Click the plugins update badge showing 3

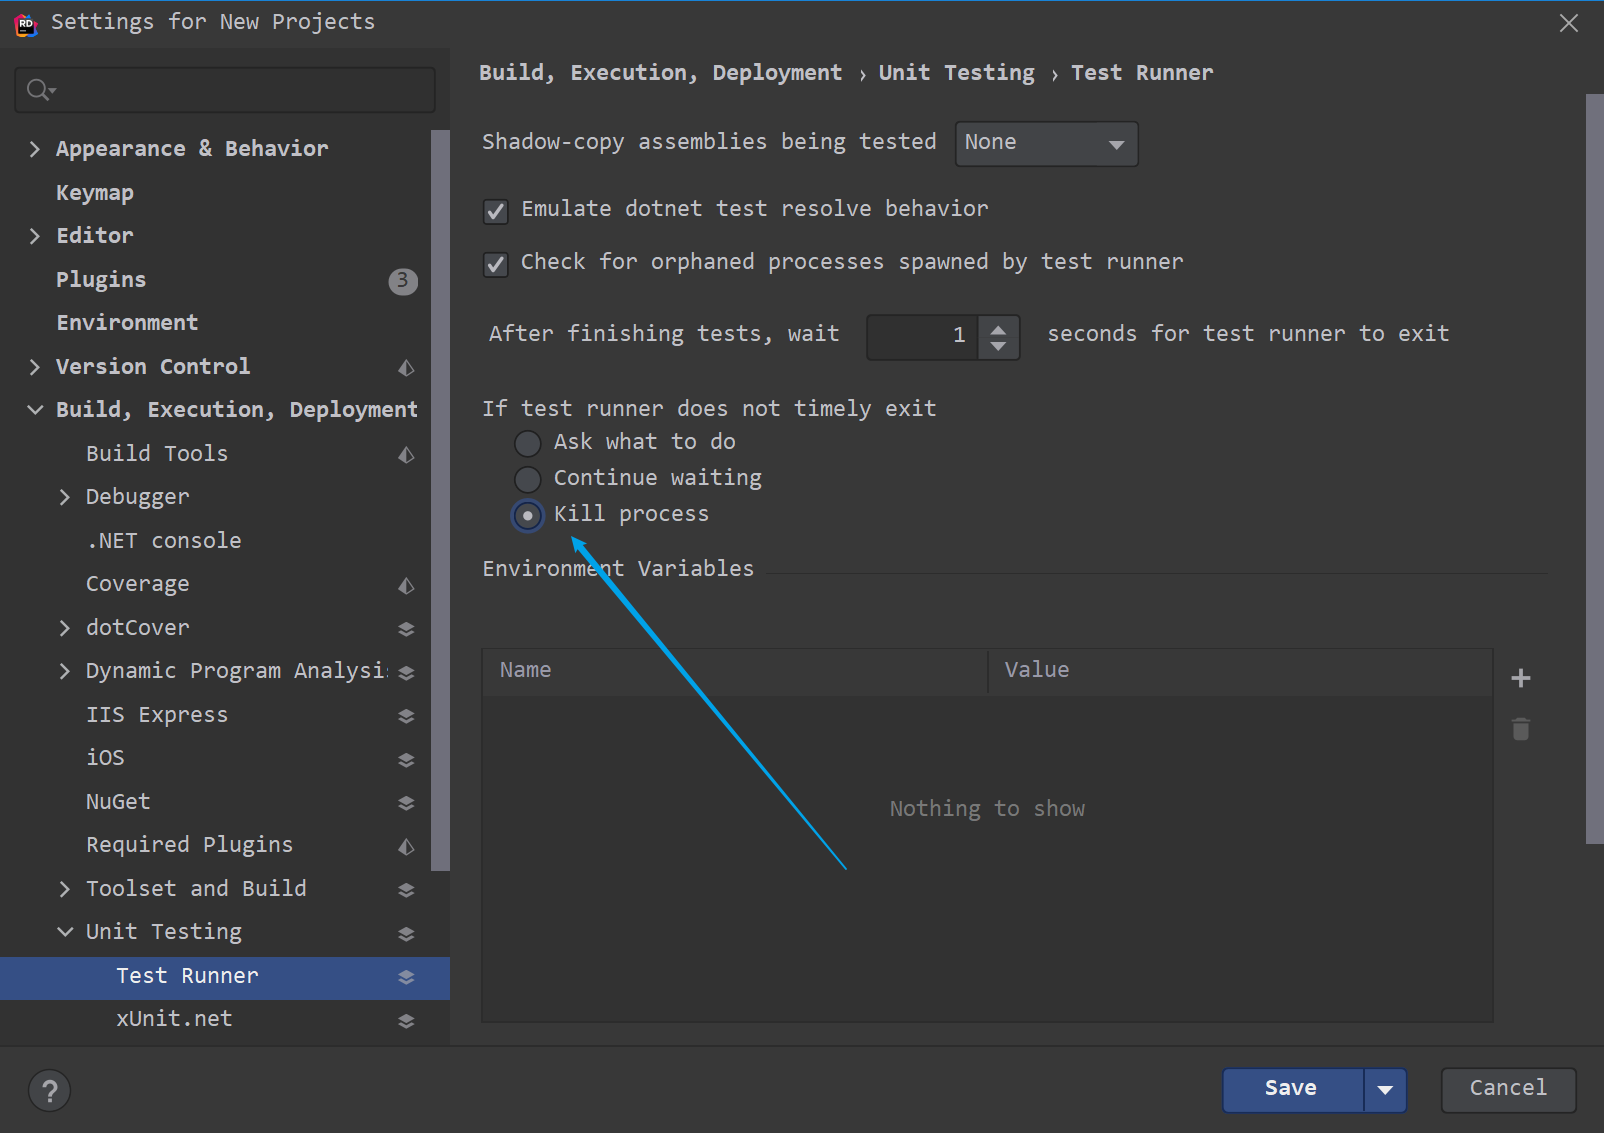403,281
